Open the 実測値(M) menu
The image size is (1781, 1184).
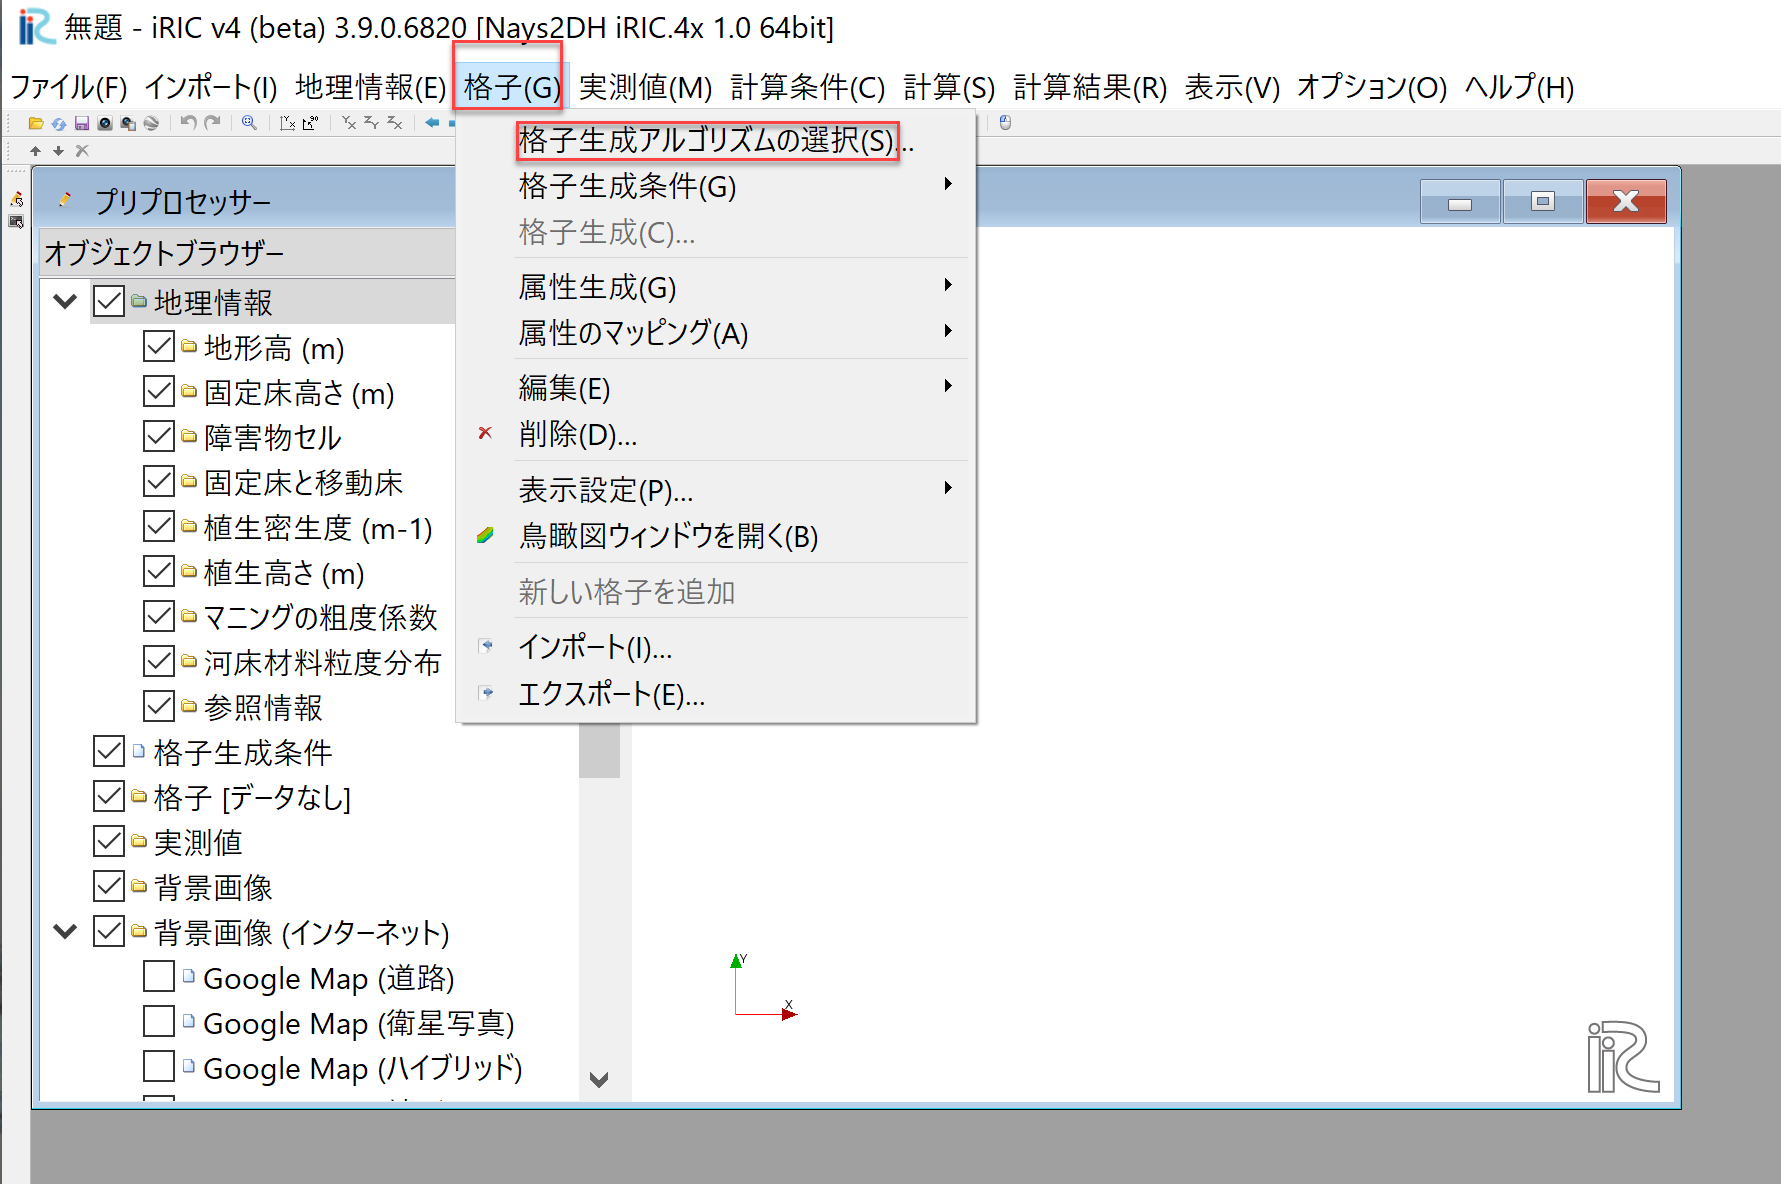click(646, 88)
